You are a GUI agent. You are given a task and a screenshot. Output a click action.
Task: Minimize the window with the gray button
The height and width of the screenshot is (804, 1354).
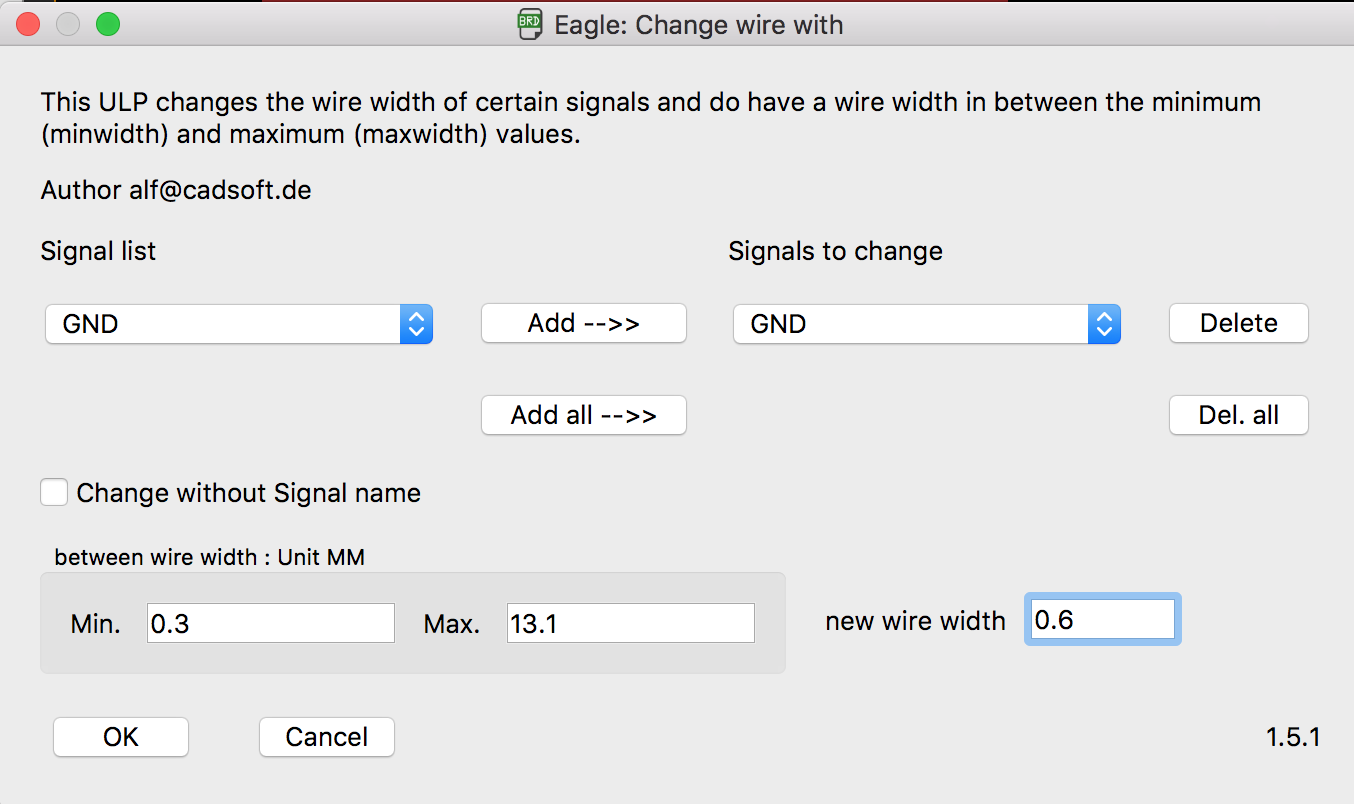point(68,24)
